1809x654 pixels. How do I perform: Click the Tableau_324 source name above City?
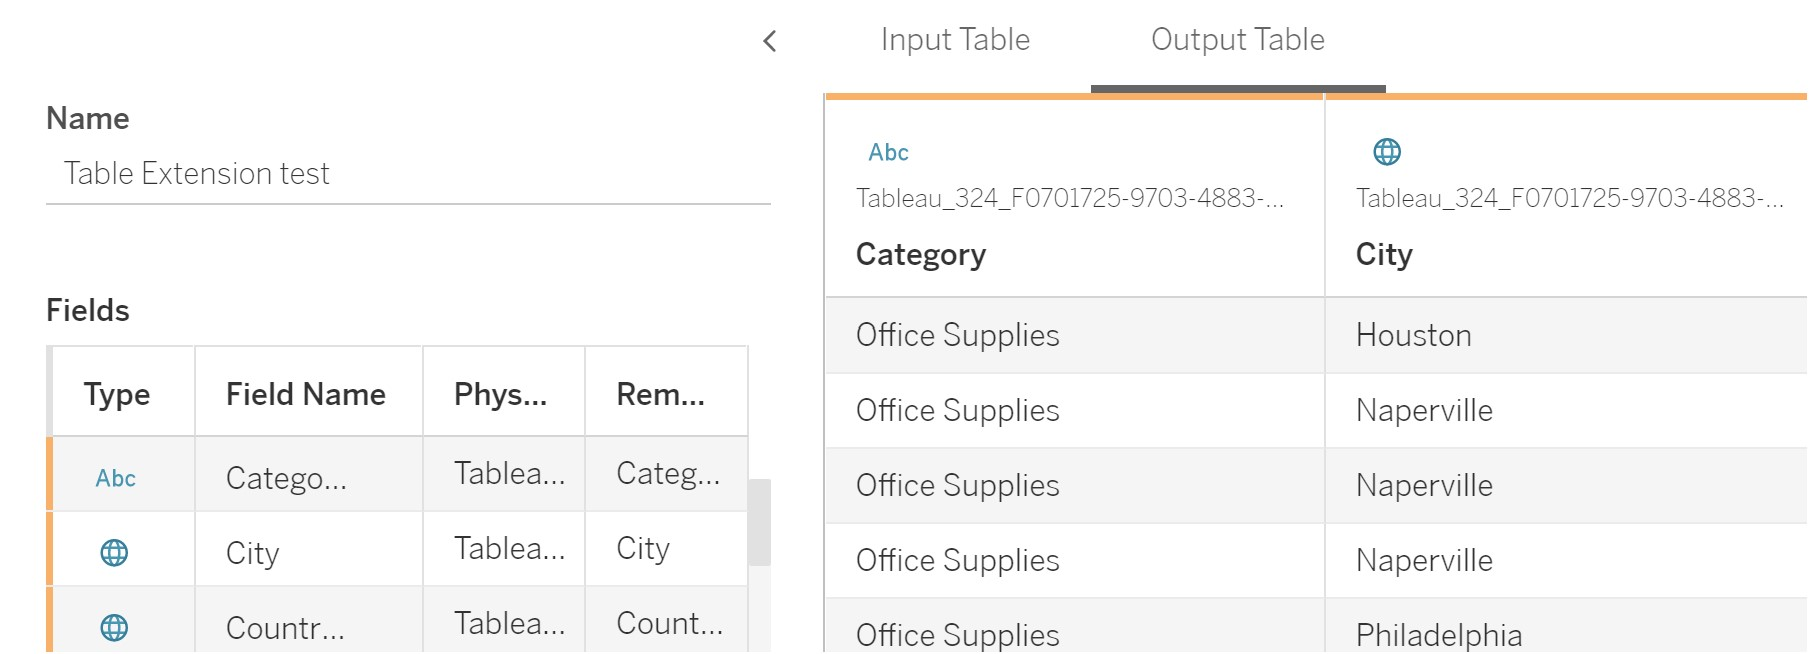click(x=1570, y=198)
